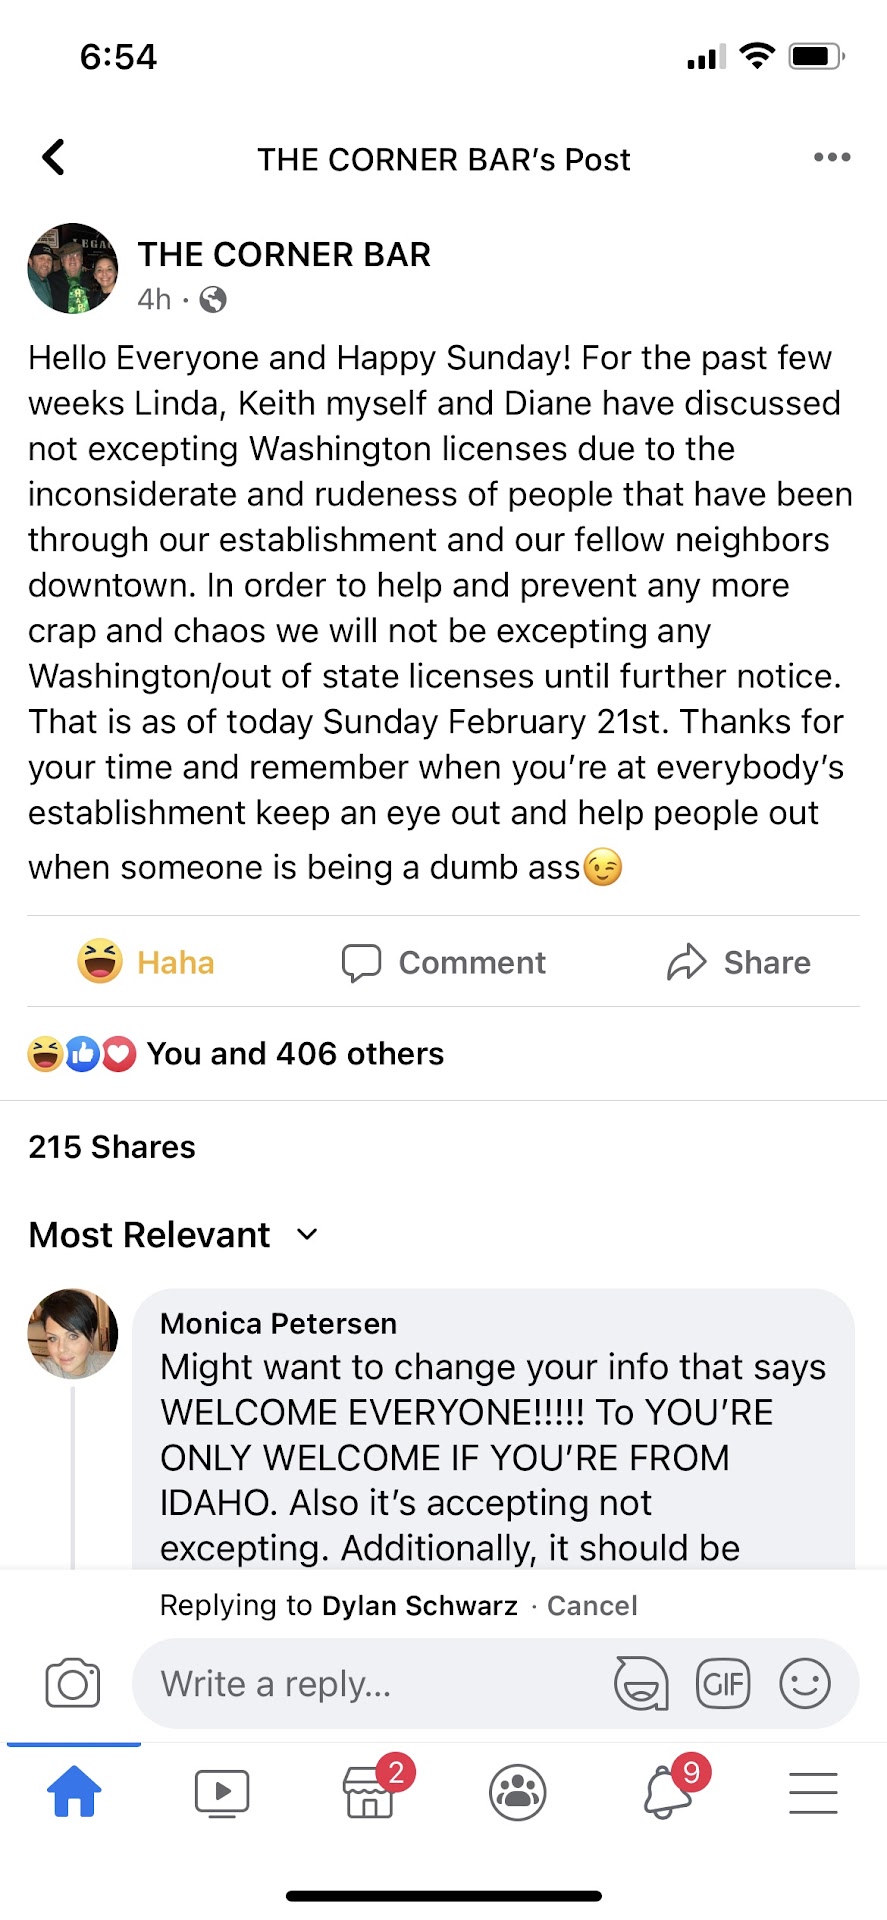Tap the public globe audience icon
The width and height of the screenshot is (887, 1920).
[212, 299]
